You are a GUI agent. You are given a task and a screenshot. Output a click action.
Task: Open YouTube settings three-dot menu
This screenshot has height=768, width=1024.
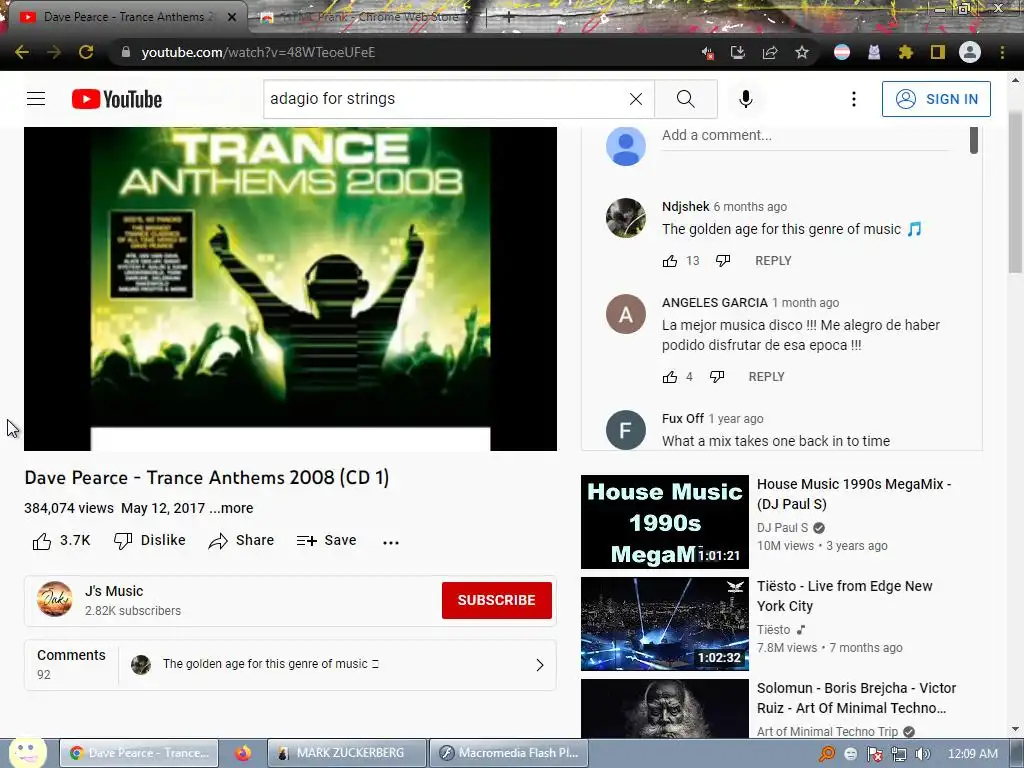854,99
